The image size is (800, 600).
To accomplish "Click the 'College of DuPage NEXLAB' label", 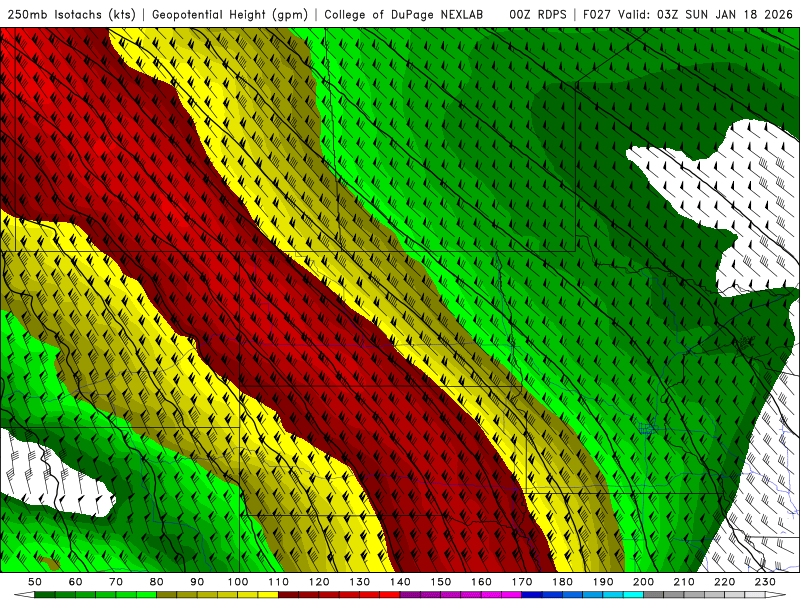I will point(403,15).
